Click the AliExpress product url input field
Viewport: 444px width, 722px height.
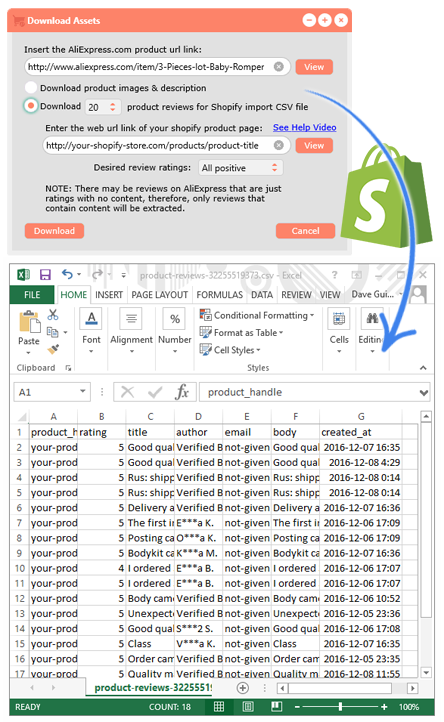(x=157, y=67)
